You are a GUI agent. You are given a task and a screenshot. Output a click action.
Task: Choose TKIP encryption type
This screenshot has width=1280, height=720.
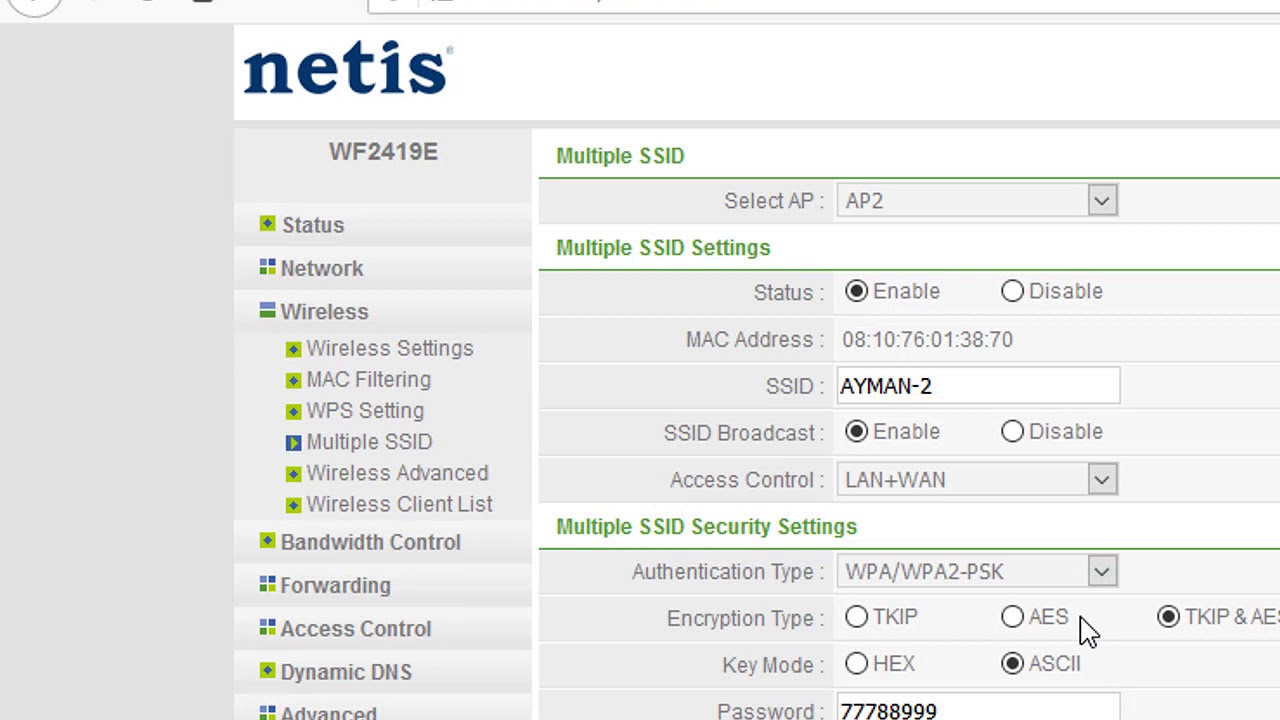coord(856,617)
